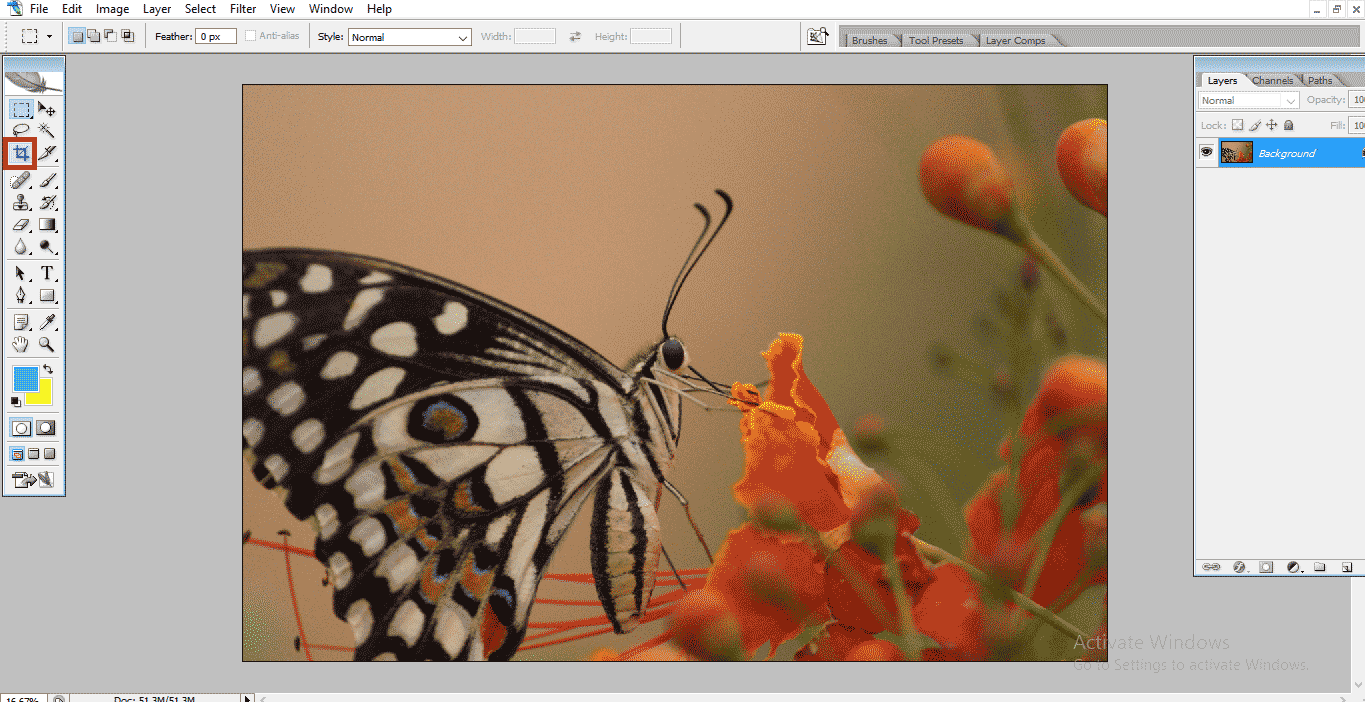Viewport: 1365px width, 702px height.
Task: Open the Style dropdown in options bar
Action: [x=463, y=36]
